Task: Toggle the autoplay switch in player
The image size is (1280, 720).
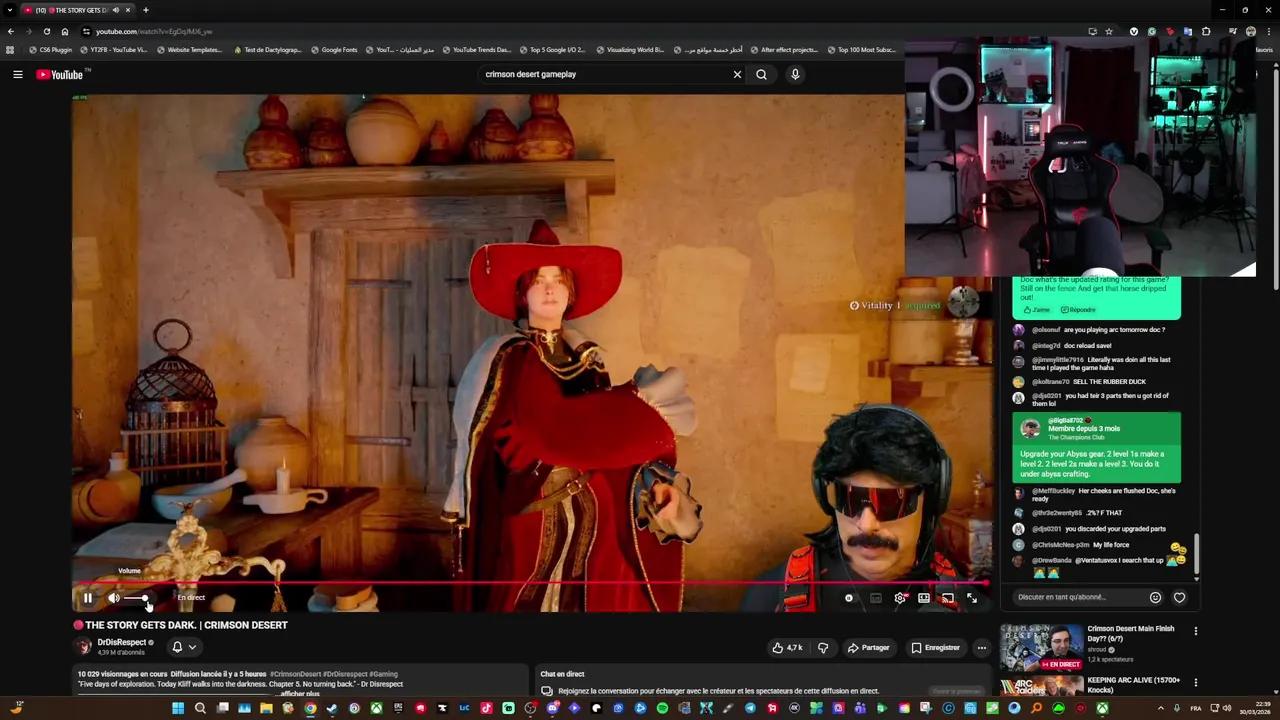Action: pos(849,598)
